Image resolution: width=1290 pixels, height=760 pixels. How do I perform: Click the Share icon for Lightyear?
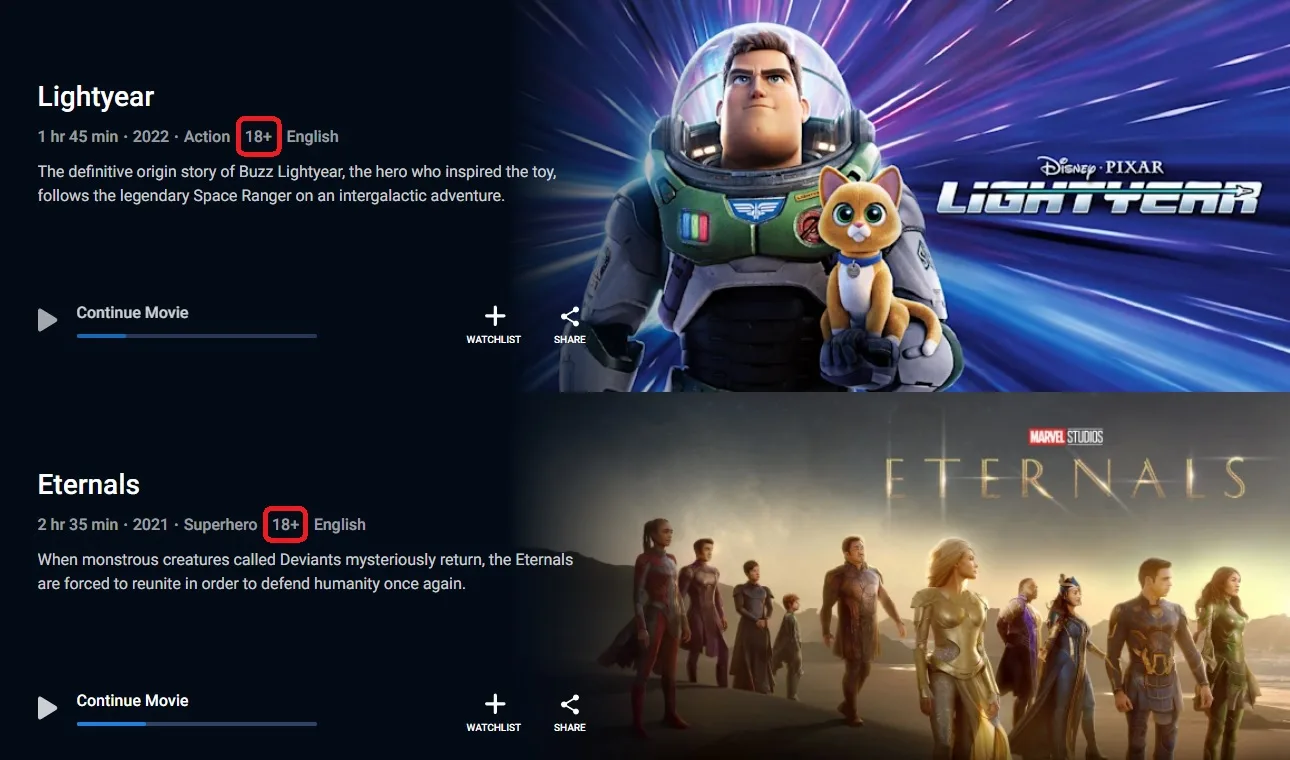(x=570, y=317)
